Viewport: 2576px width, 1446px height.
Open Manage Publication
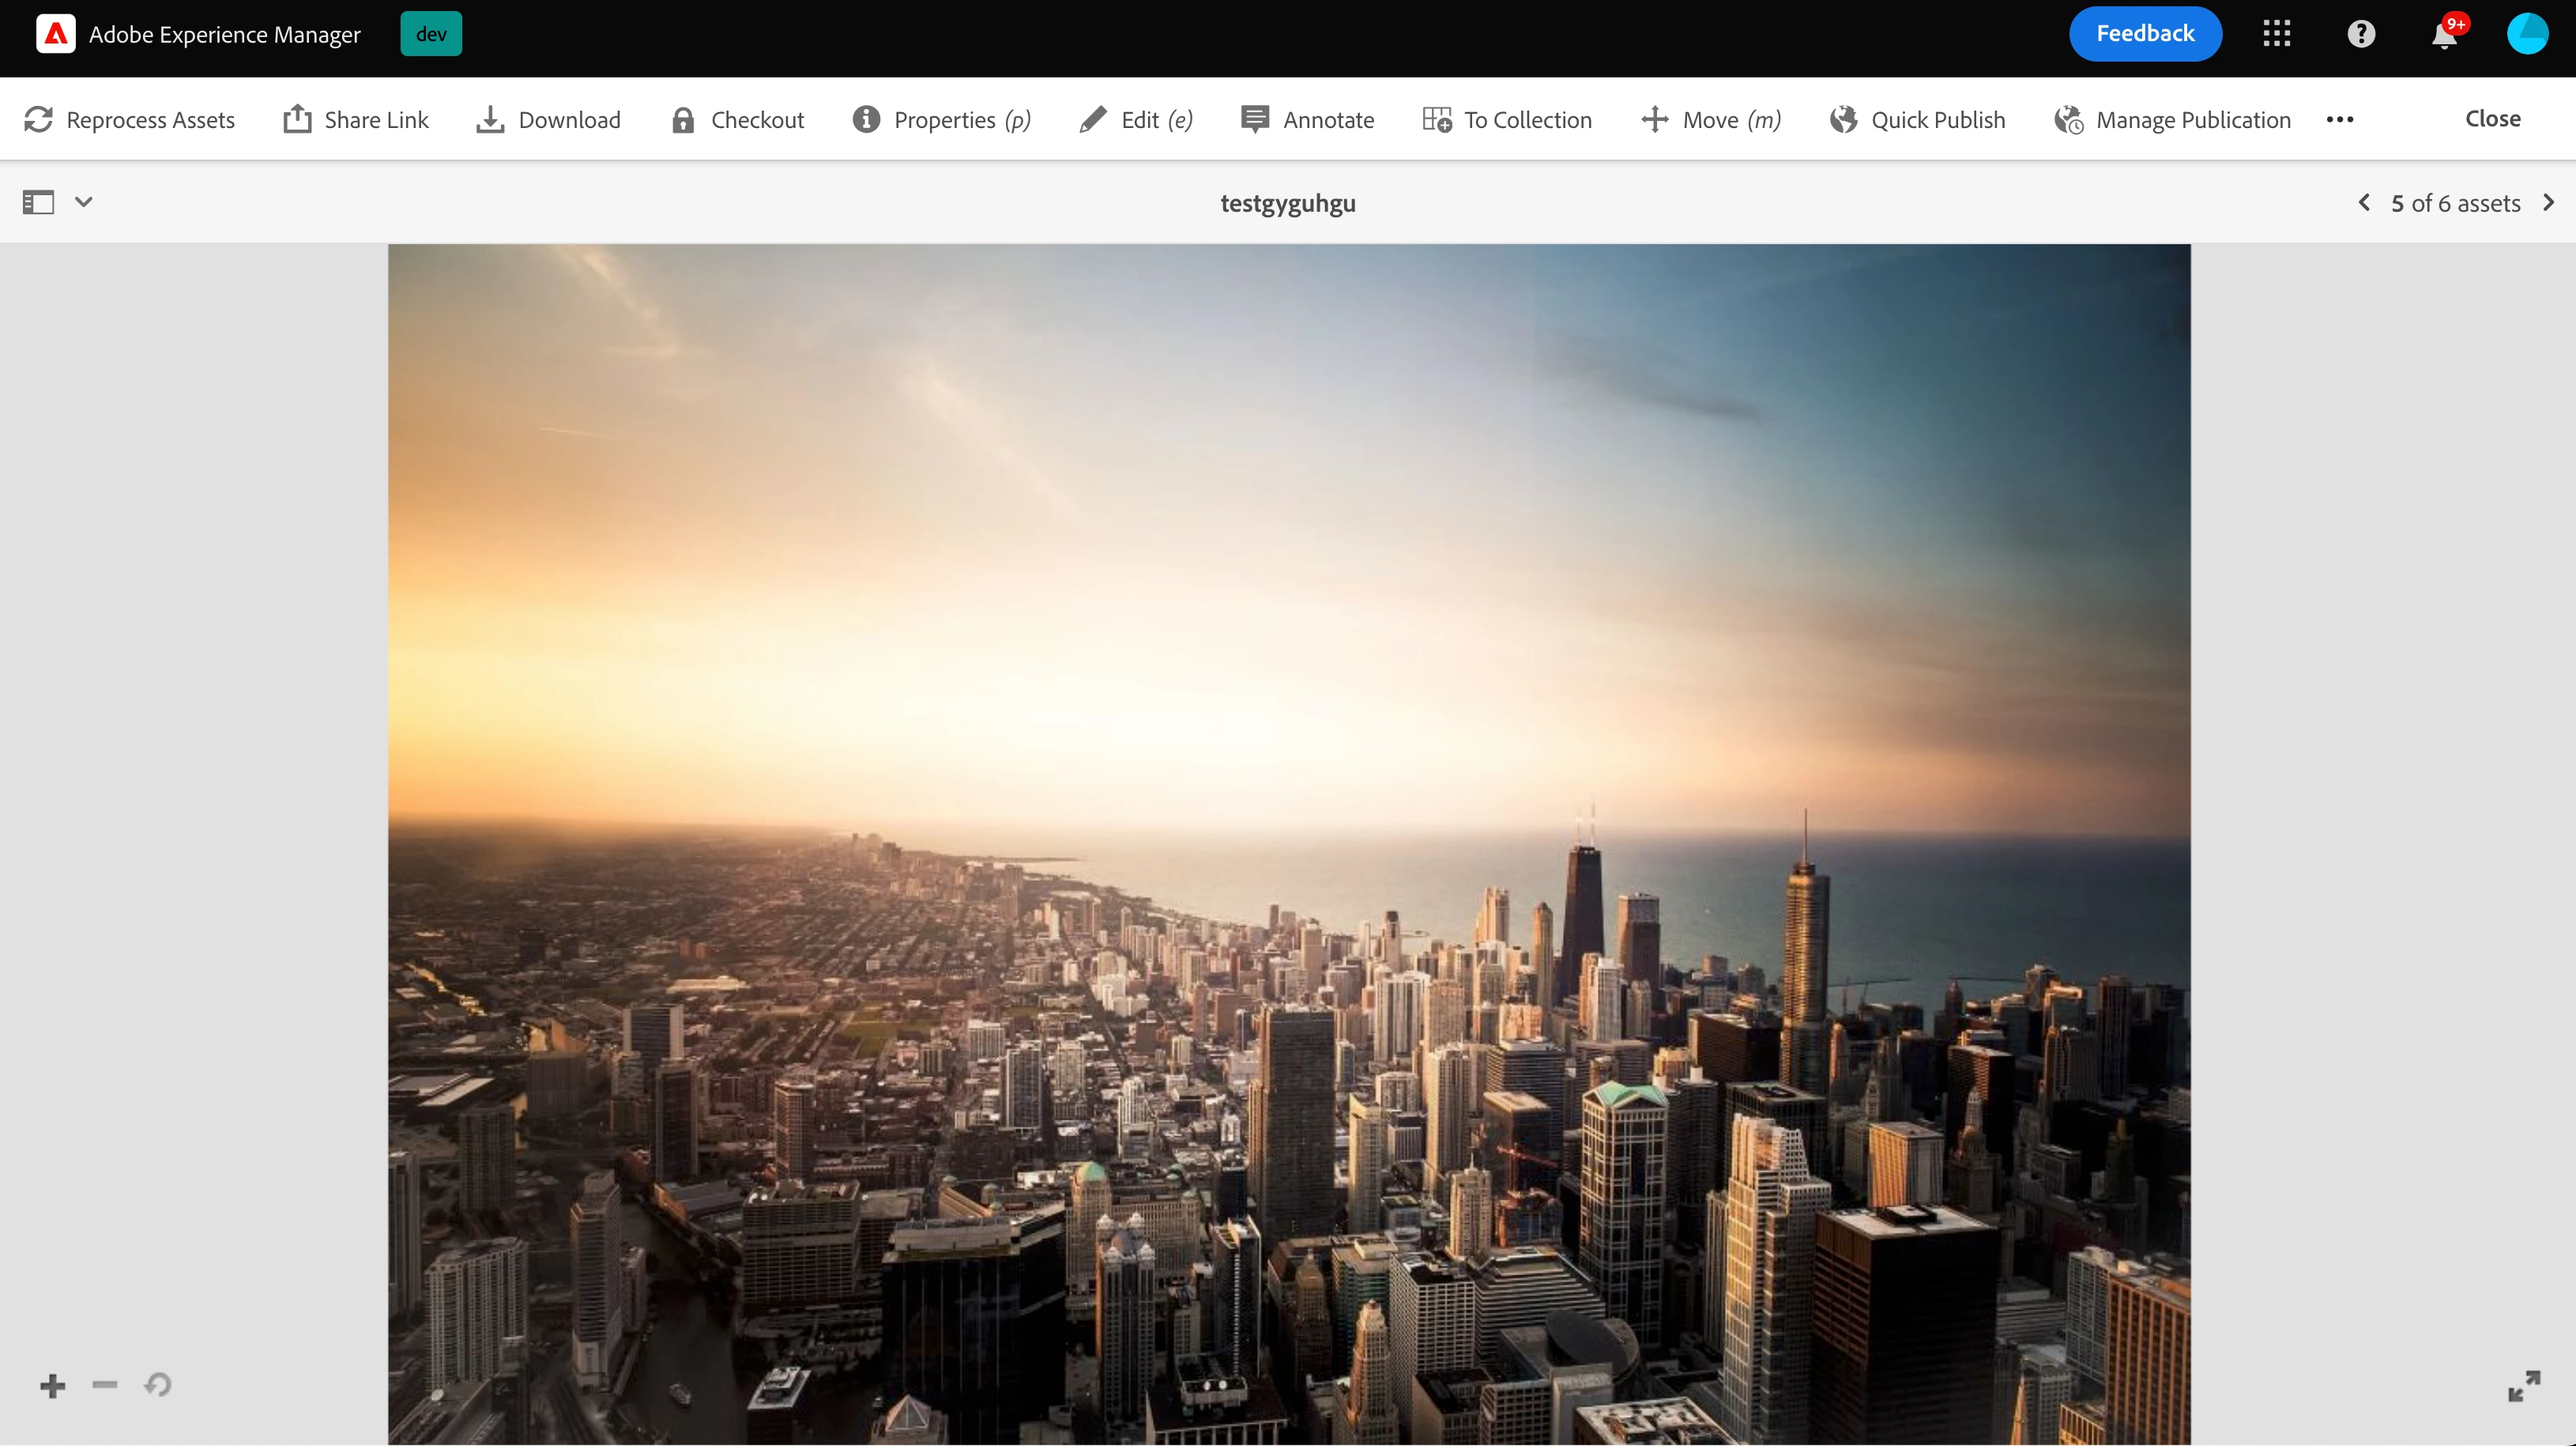2172,120
